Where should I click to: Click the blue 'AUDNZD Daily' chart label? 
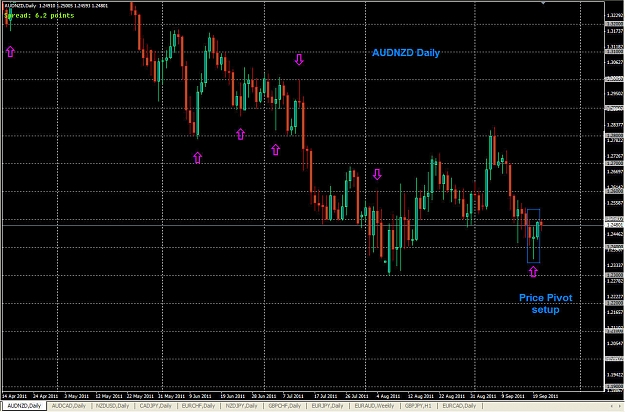pyautogui.click(x=406, y=53)
